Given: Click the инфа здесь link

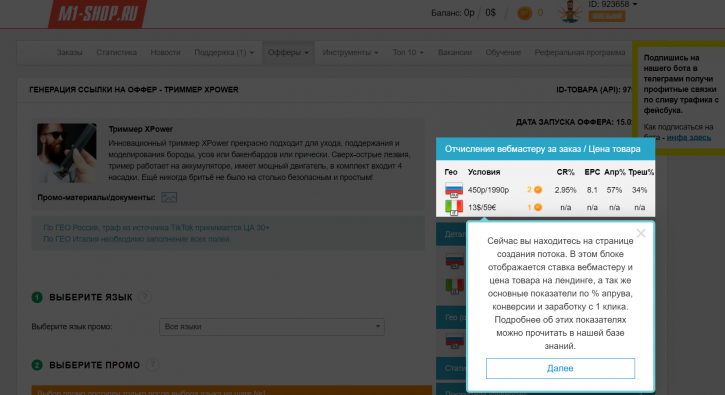Looking at the screenshot, I should [x=688, y=137].
